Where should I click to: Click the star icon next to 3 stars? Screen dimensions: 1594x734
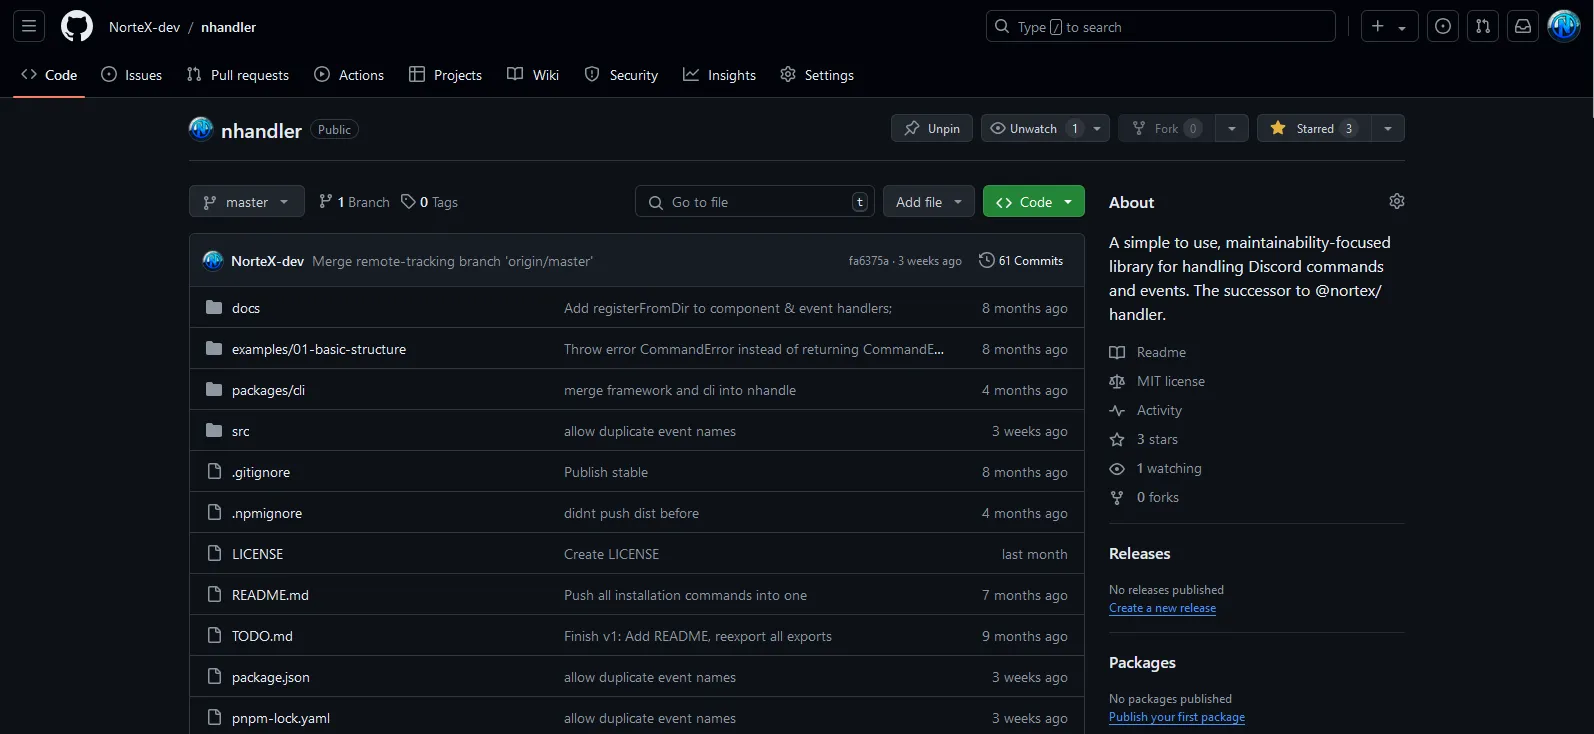1117,439
